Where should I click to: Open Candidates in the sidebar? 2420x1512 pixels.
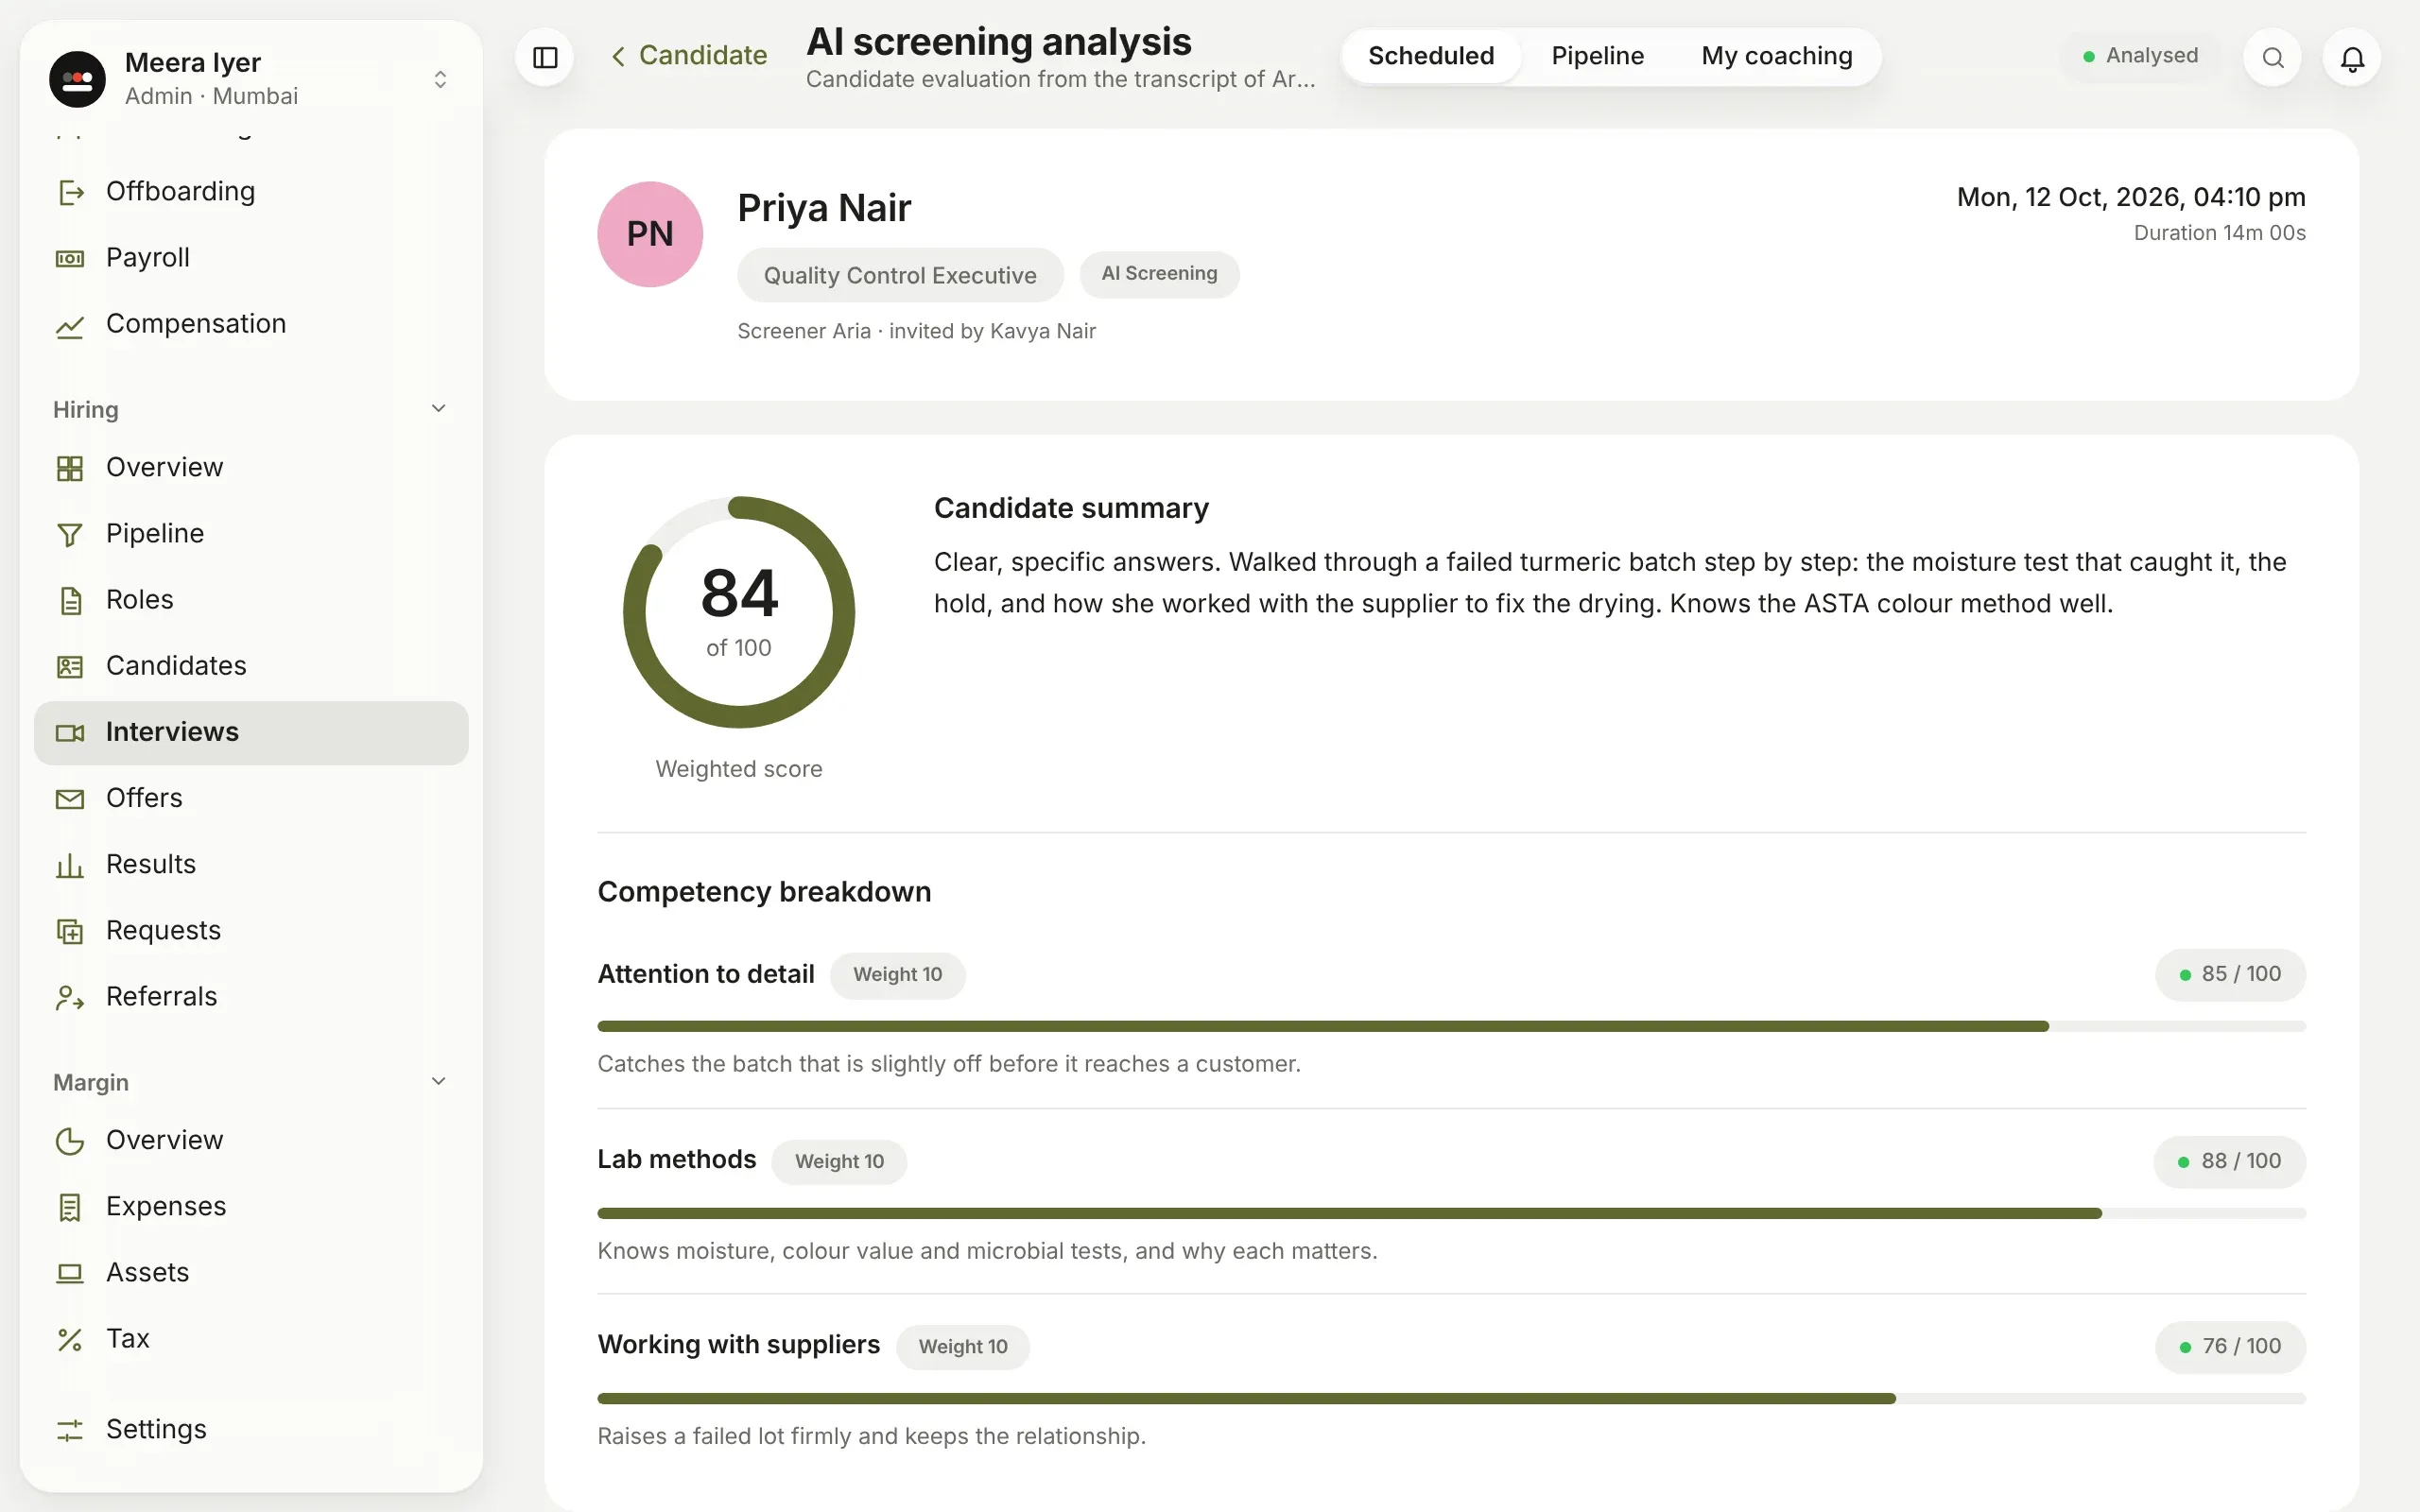[251, 665]
